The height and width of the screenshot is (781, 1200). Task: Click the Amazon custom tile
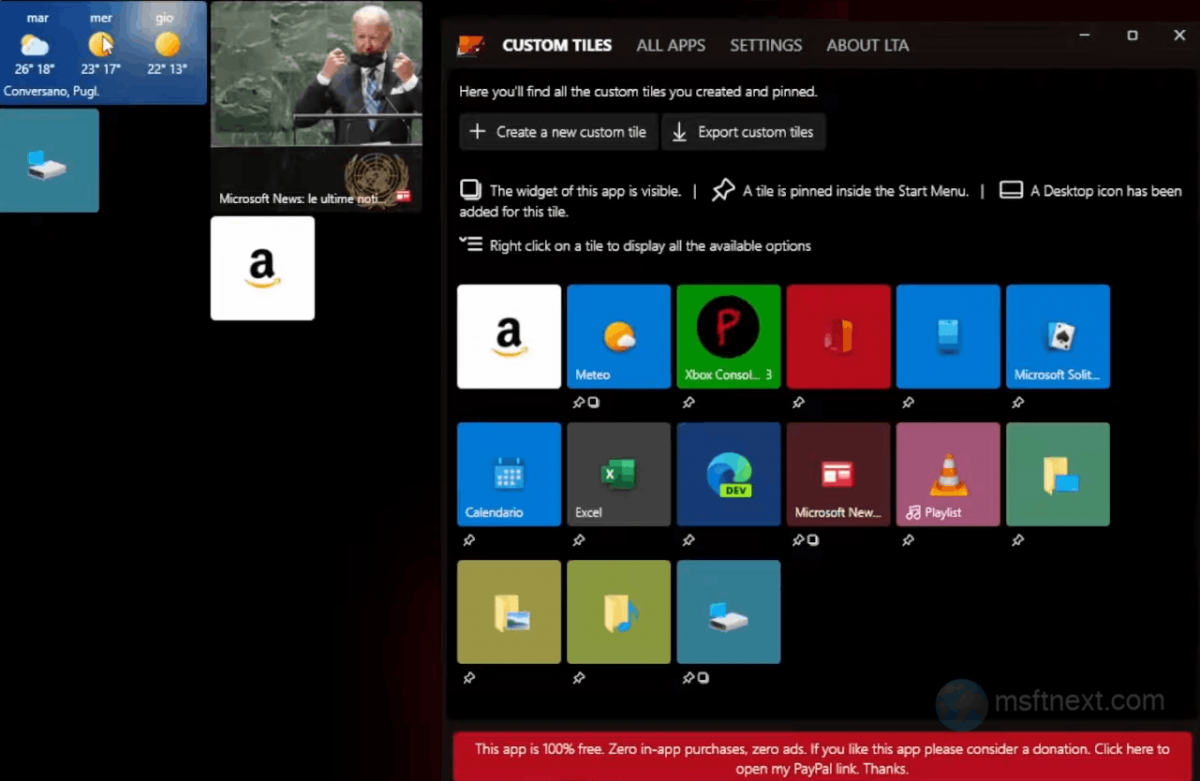point(508,335)
